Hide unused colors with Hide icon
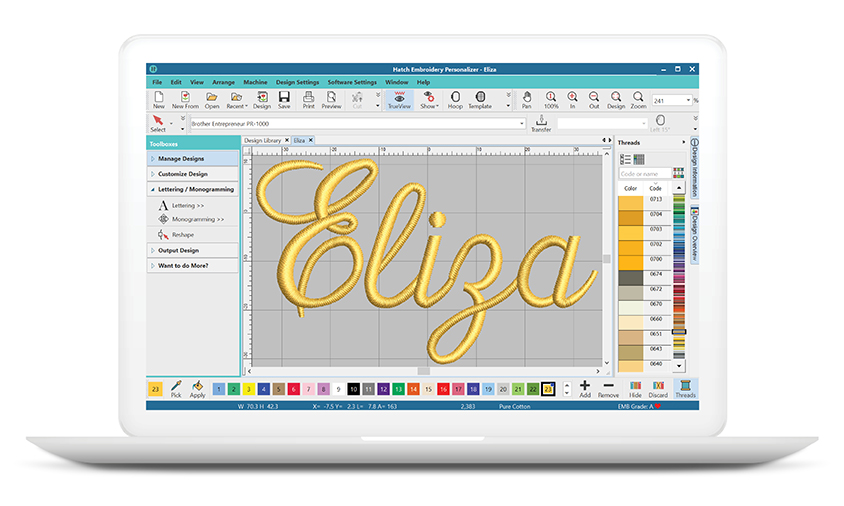This screenshot has width=844, height=506. point(636,389)
